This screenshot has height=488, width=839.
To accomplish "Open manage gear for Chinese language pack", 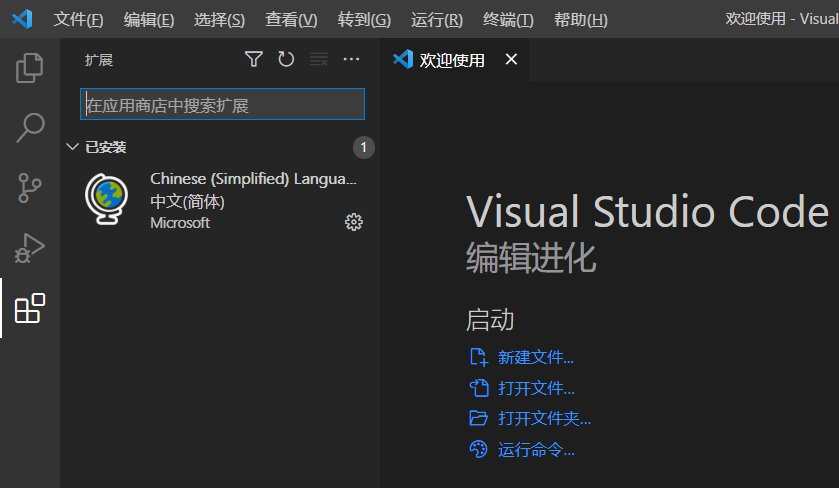I will [354, 222].
